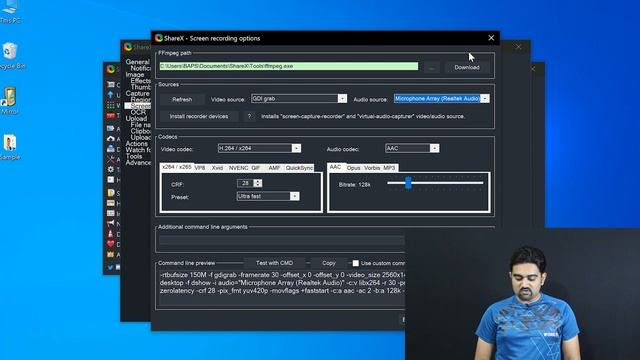Viewport: 640px width, 360px height.
Task: Click the Capture monitor icon in ShareX main window
Action: (111, 84)
